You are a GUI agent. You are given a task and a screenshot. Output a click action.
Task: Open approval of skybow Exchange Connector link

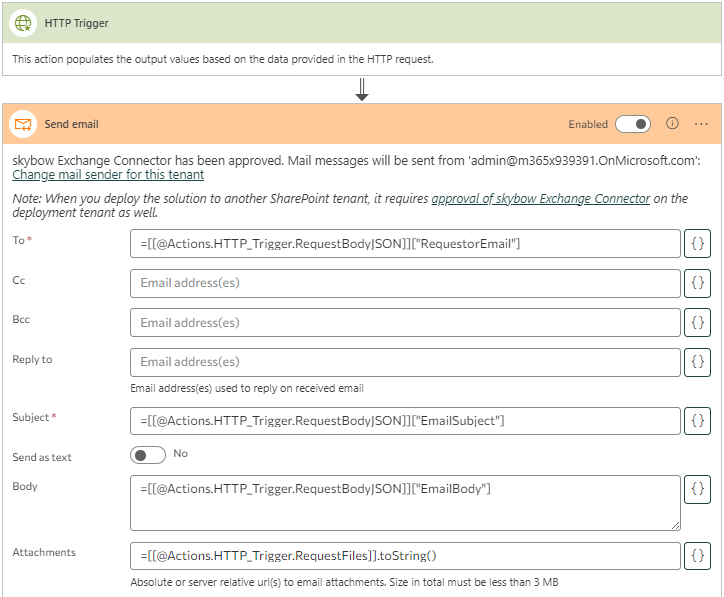click(540, 199)
